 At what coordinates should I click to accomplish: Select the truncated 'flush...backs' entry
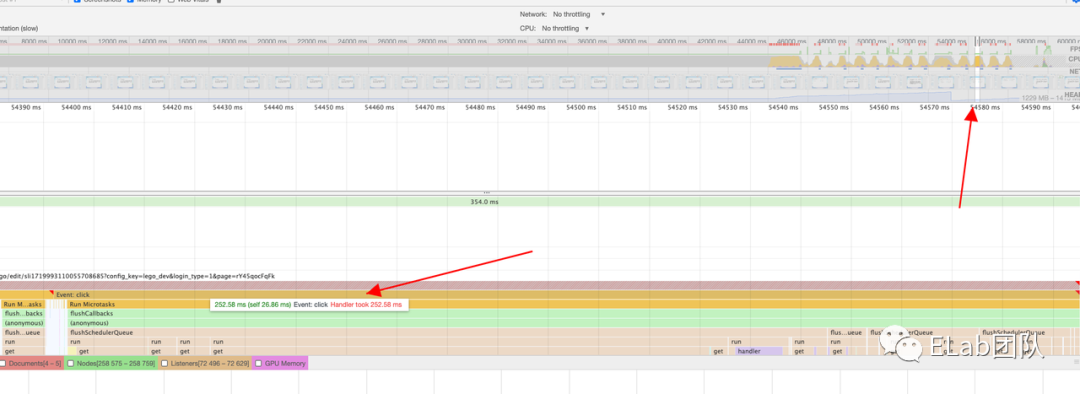[x=23, y=313]
